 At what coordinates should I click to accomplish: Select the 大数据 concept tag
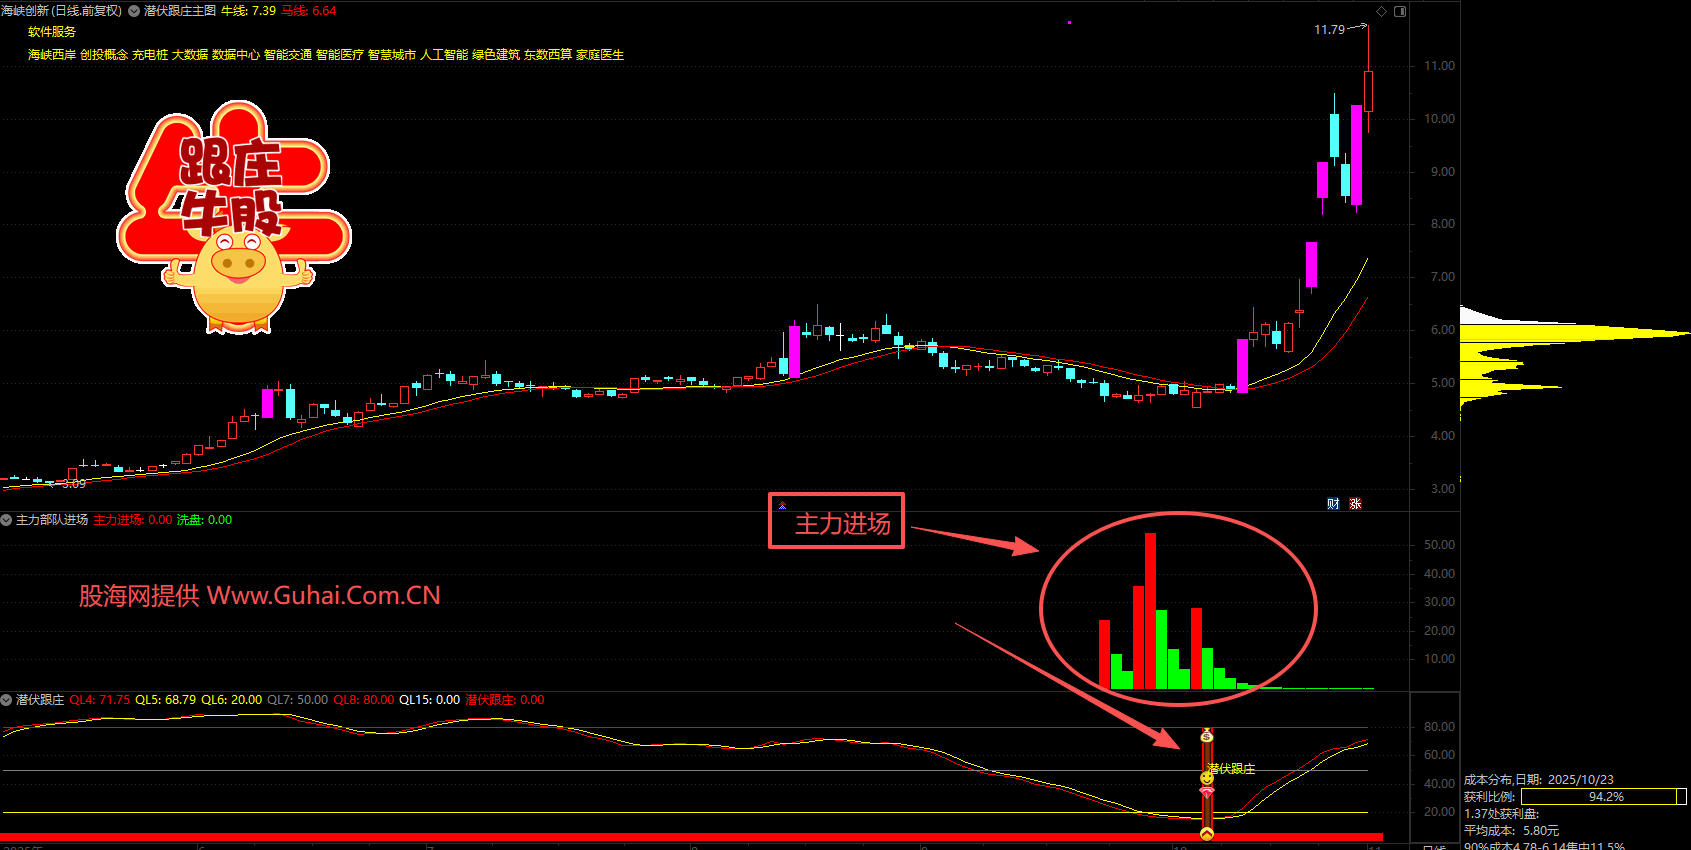point(189,55)
